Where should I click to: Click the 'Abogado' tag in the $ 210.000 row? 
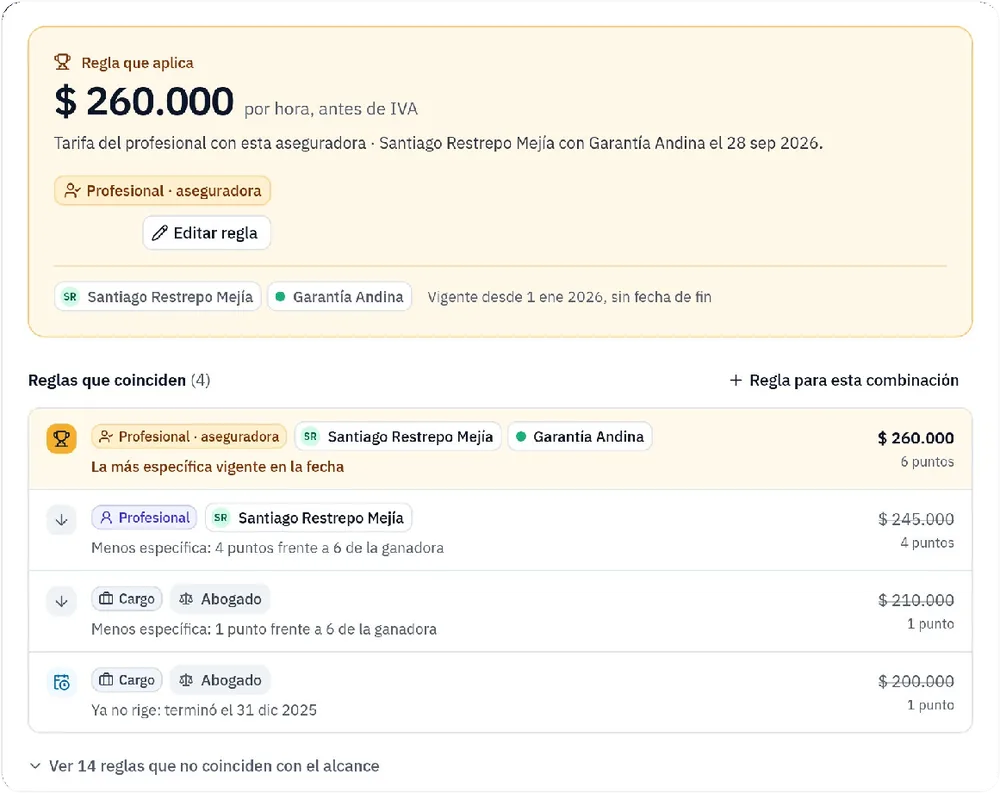(x=220, y=598)
